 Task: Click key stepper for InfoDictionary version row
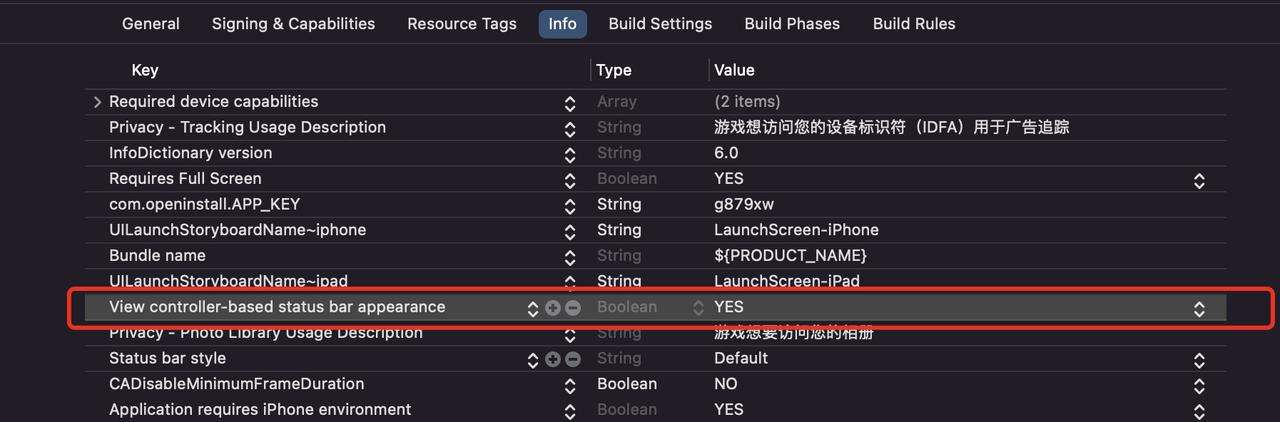(570, 154)
